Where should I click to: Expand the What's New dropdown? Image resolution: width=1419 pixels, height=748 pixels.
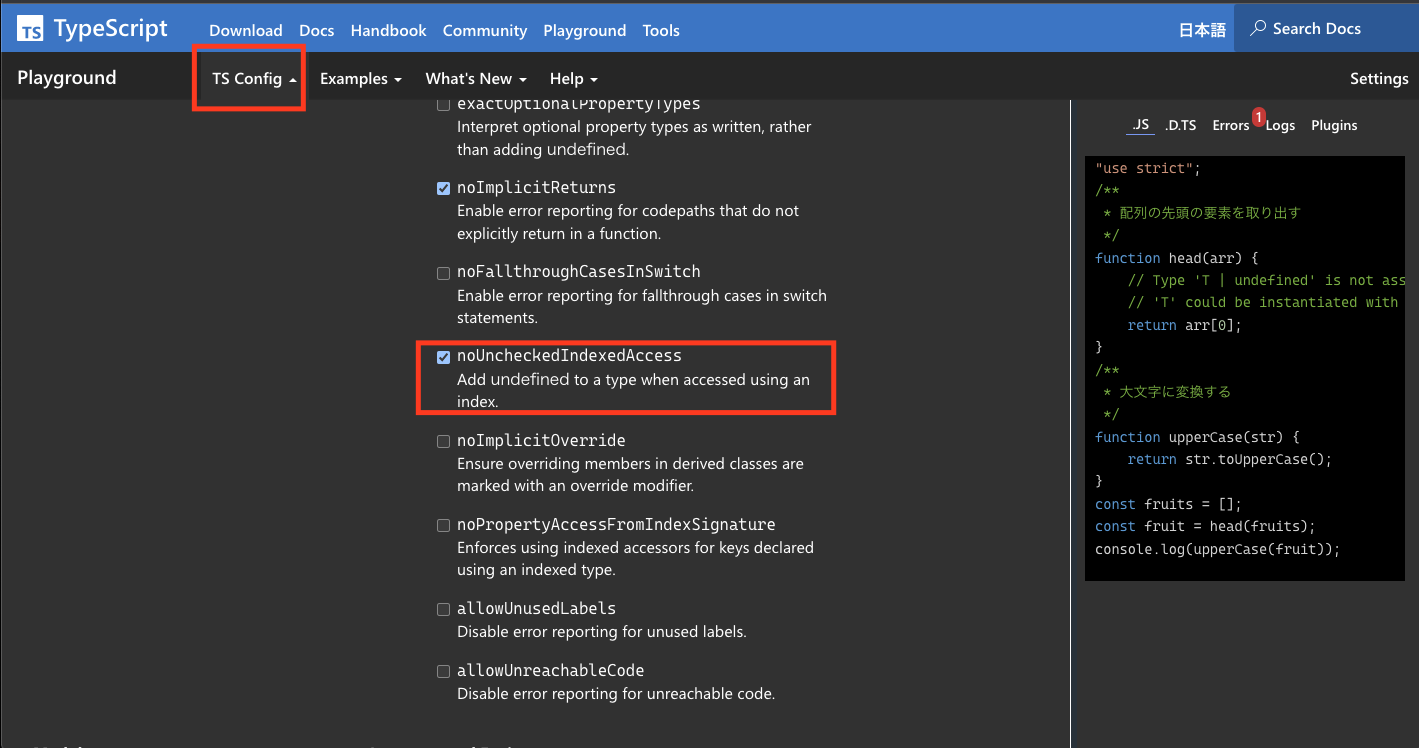coord(476,79)
